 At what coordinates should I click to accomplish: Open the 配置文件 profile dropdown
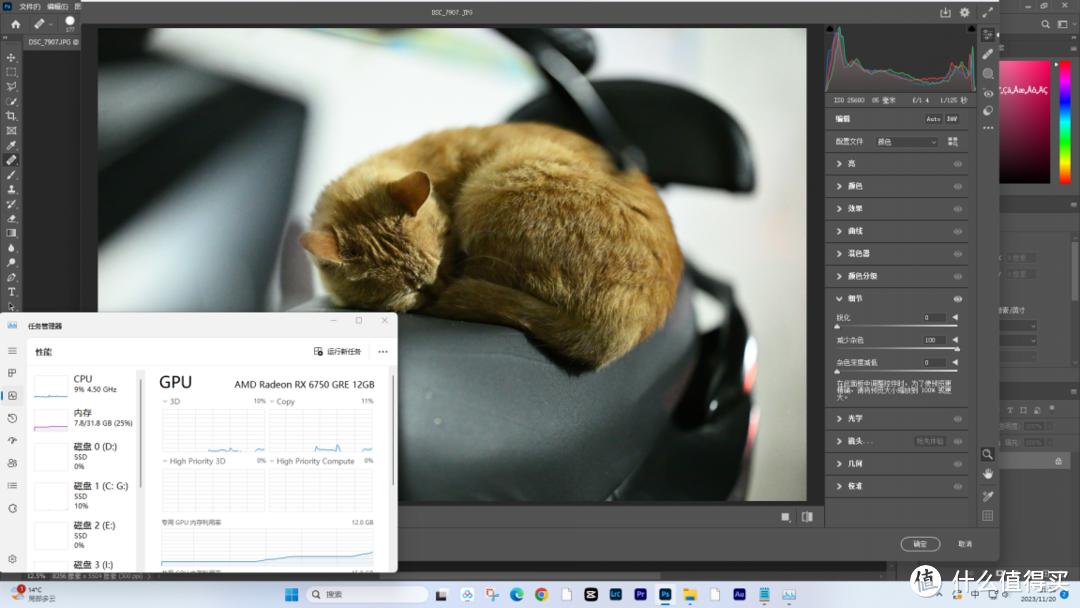point(906,142)
